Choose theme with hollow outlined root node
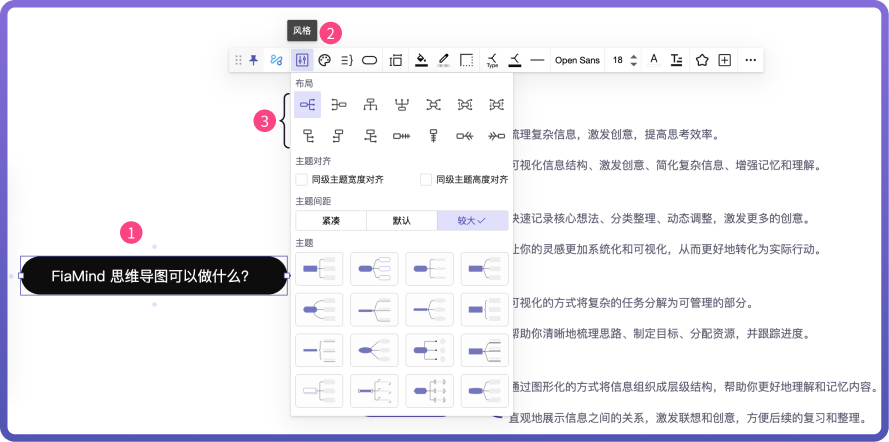889x442 pixels. (319, 391)
